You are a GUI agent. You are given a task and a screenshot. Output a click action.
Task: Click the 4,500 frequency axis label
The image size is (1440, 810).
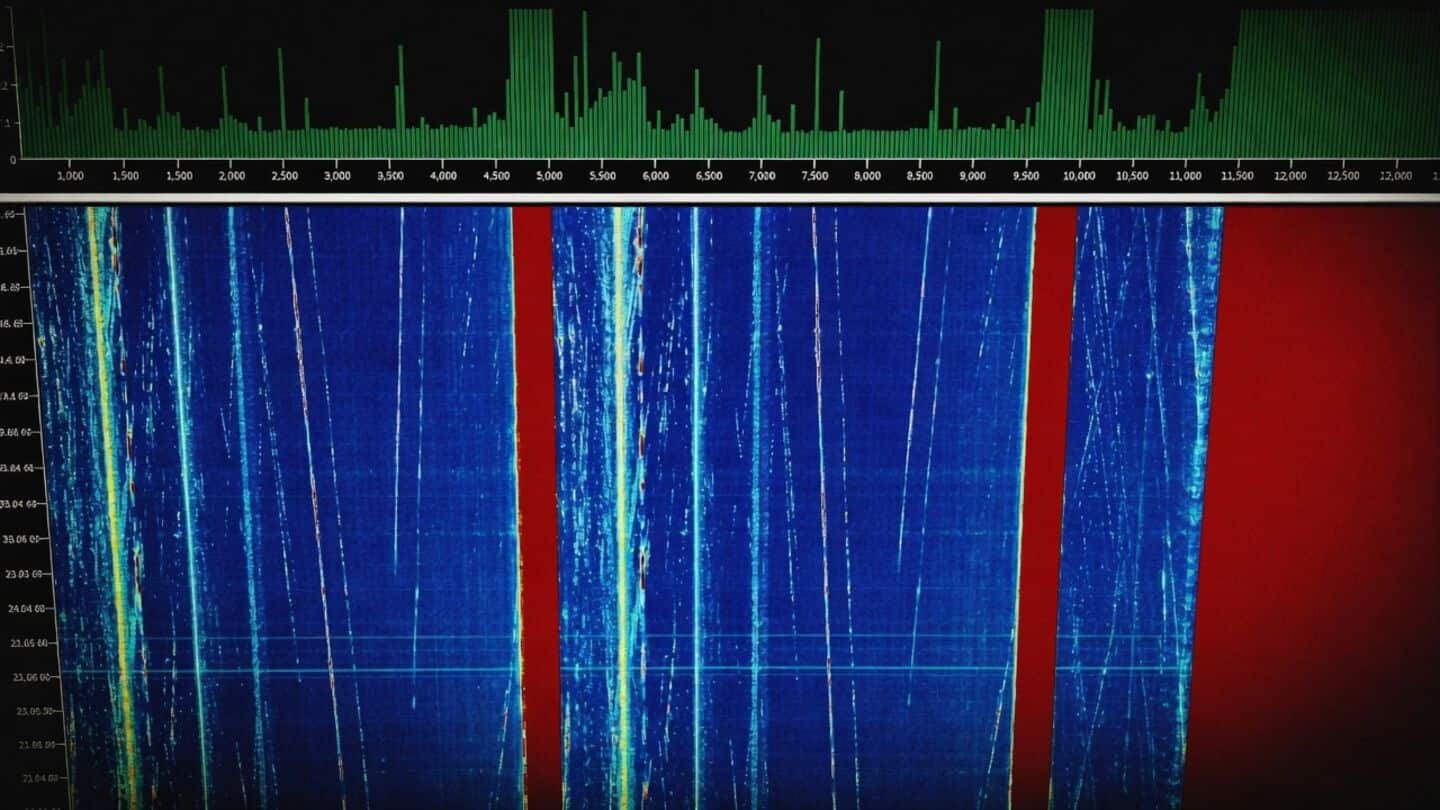tap(496, 176)
